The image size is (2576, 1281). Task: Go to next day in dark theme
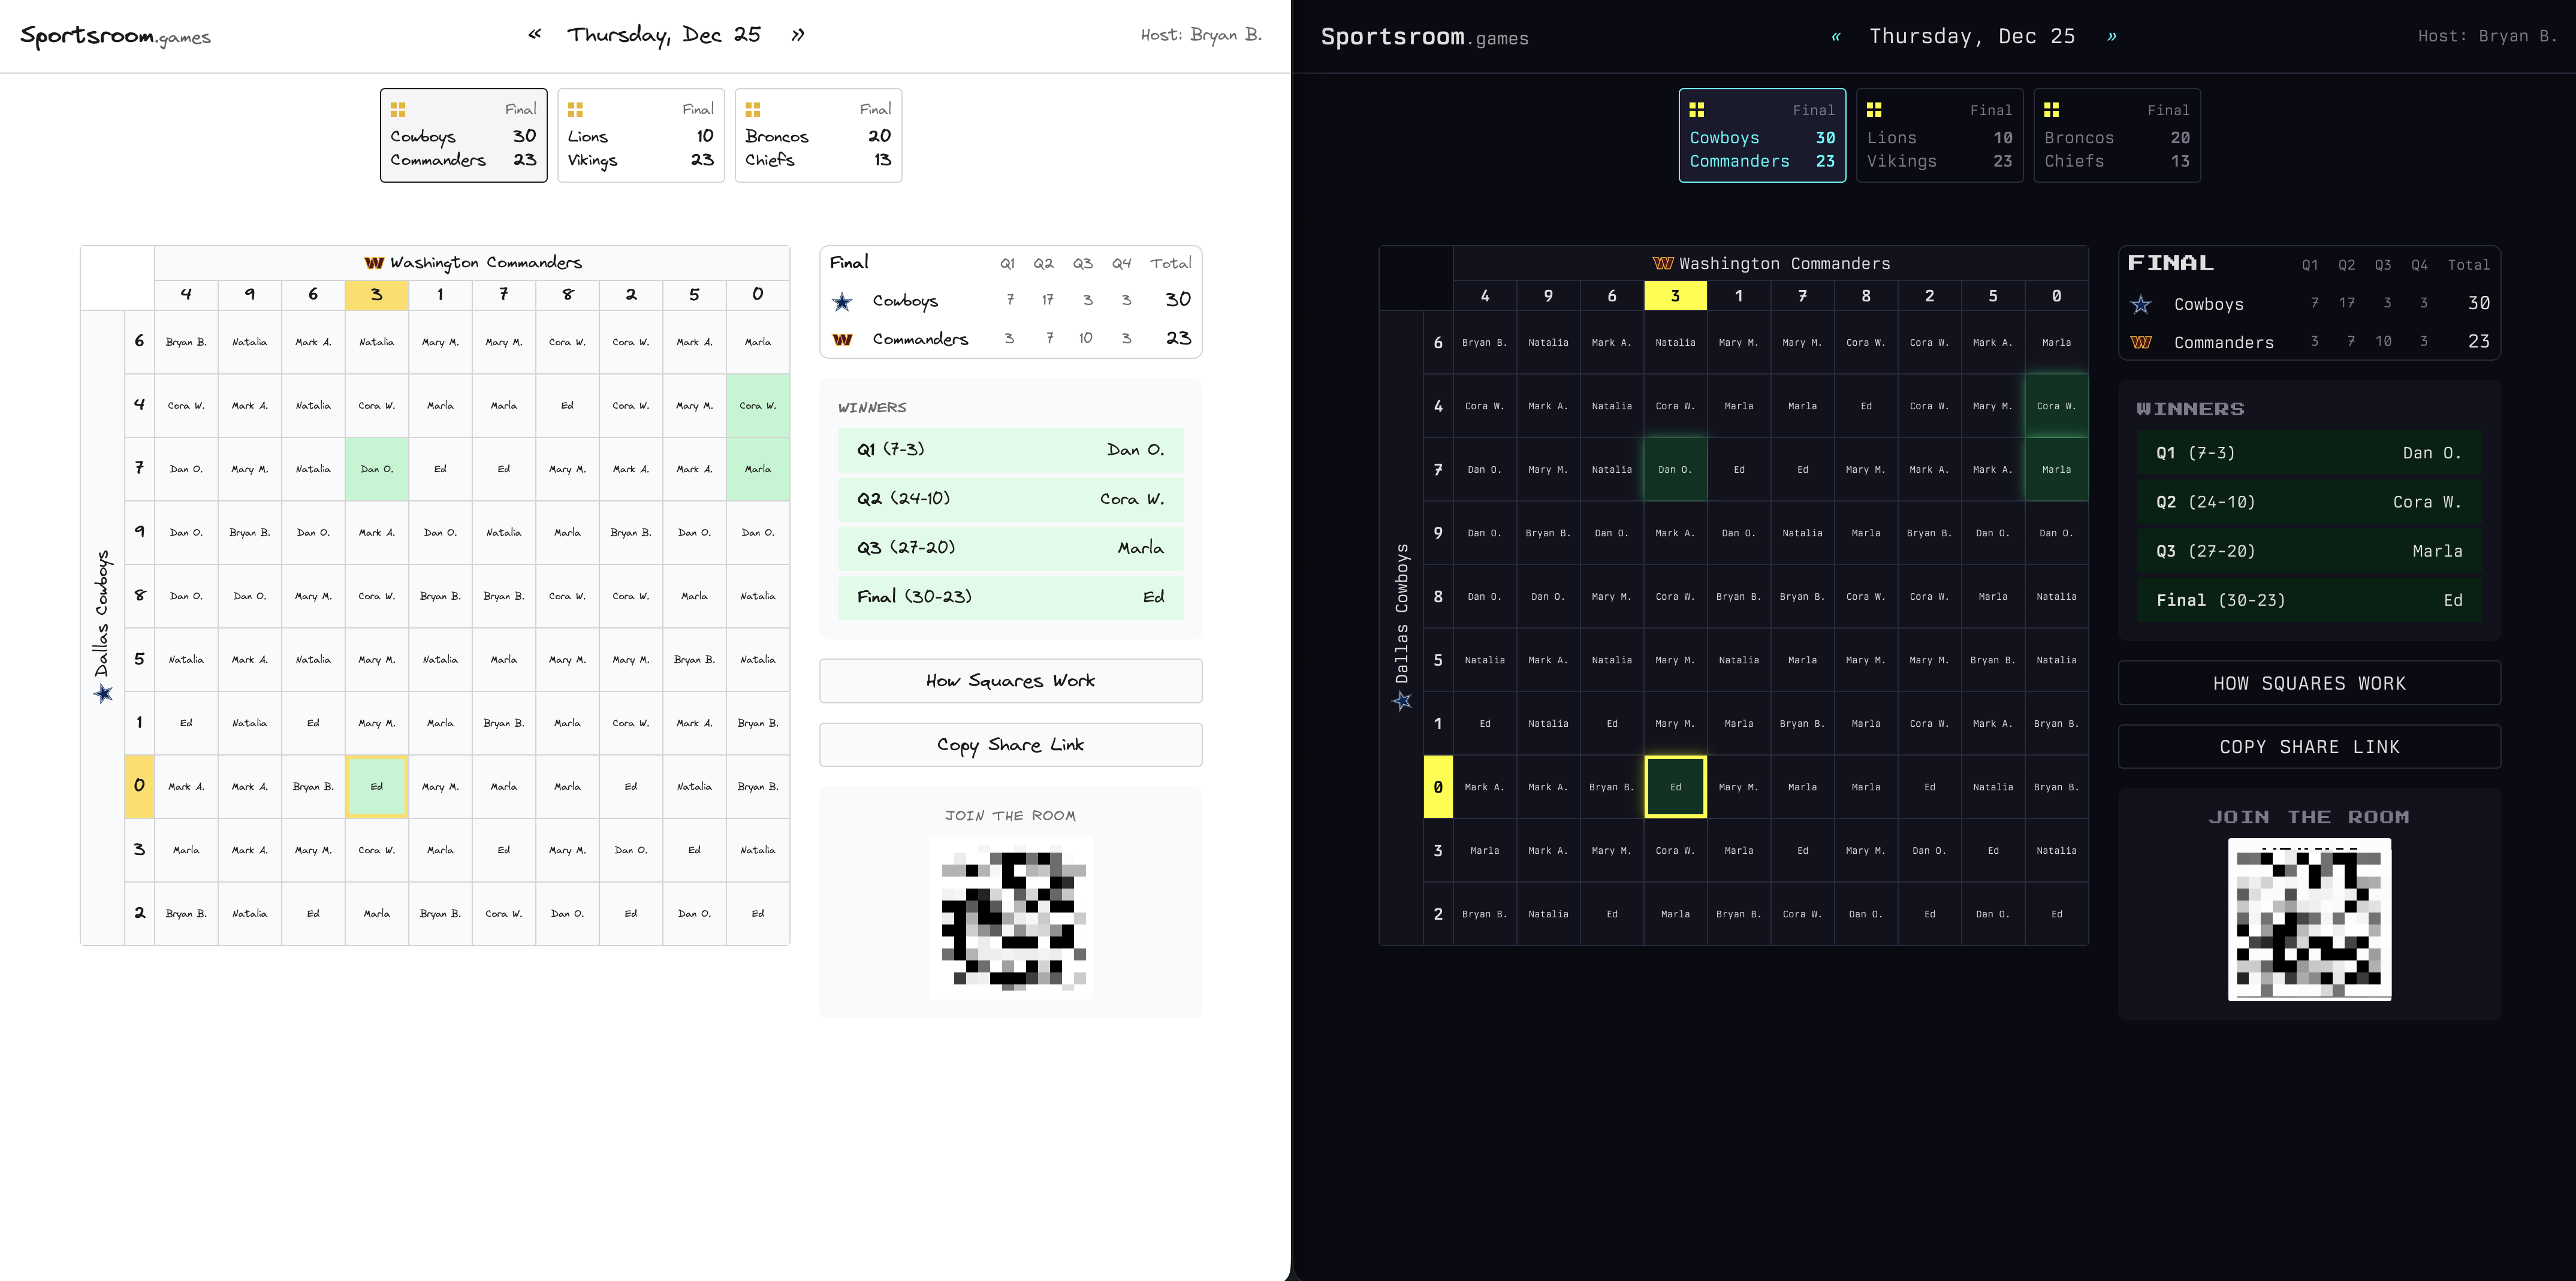[x=2112, y=37]
